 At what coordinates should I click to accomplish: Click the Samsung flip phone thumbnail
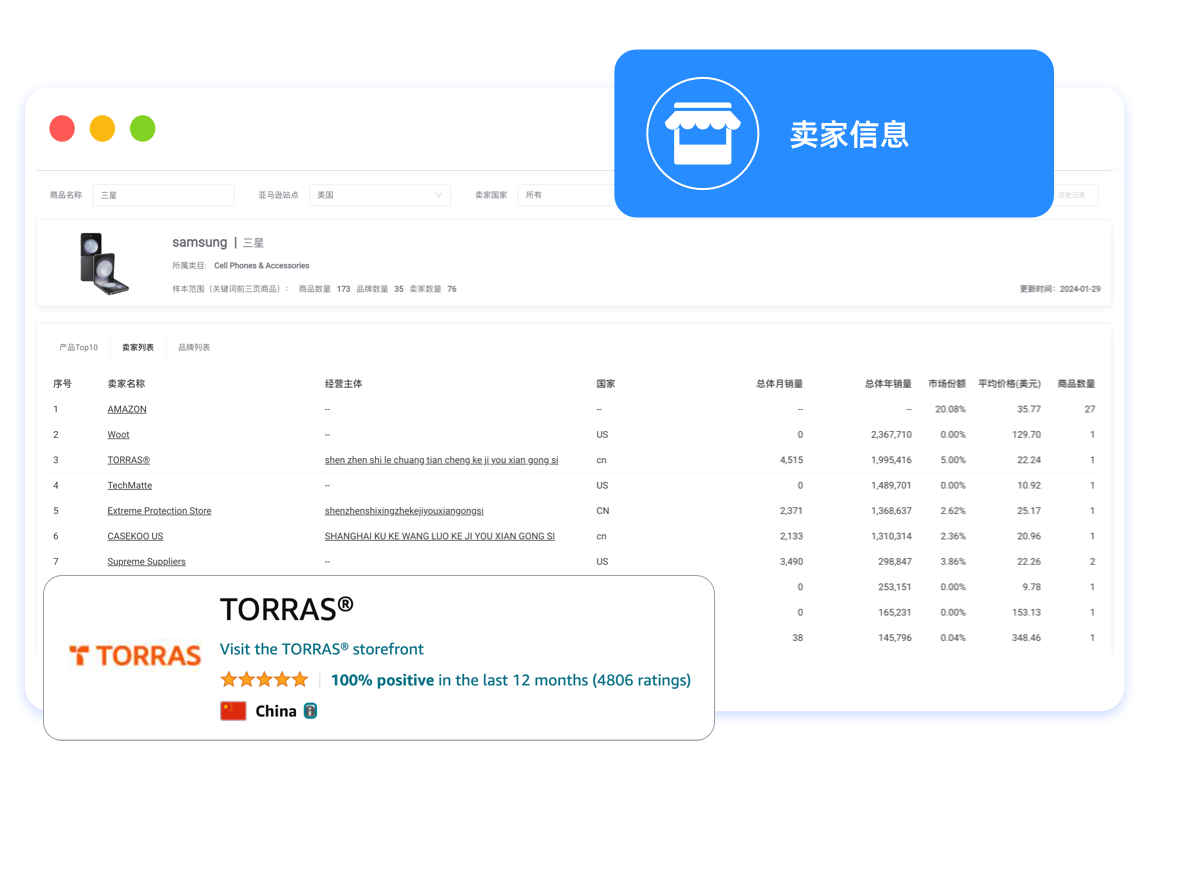pyautogui.click(x=105, y=263)
